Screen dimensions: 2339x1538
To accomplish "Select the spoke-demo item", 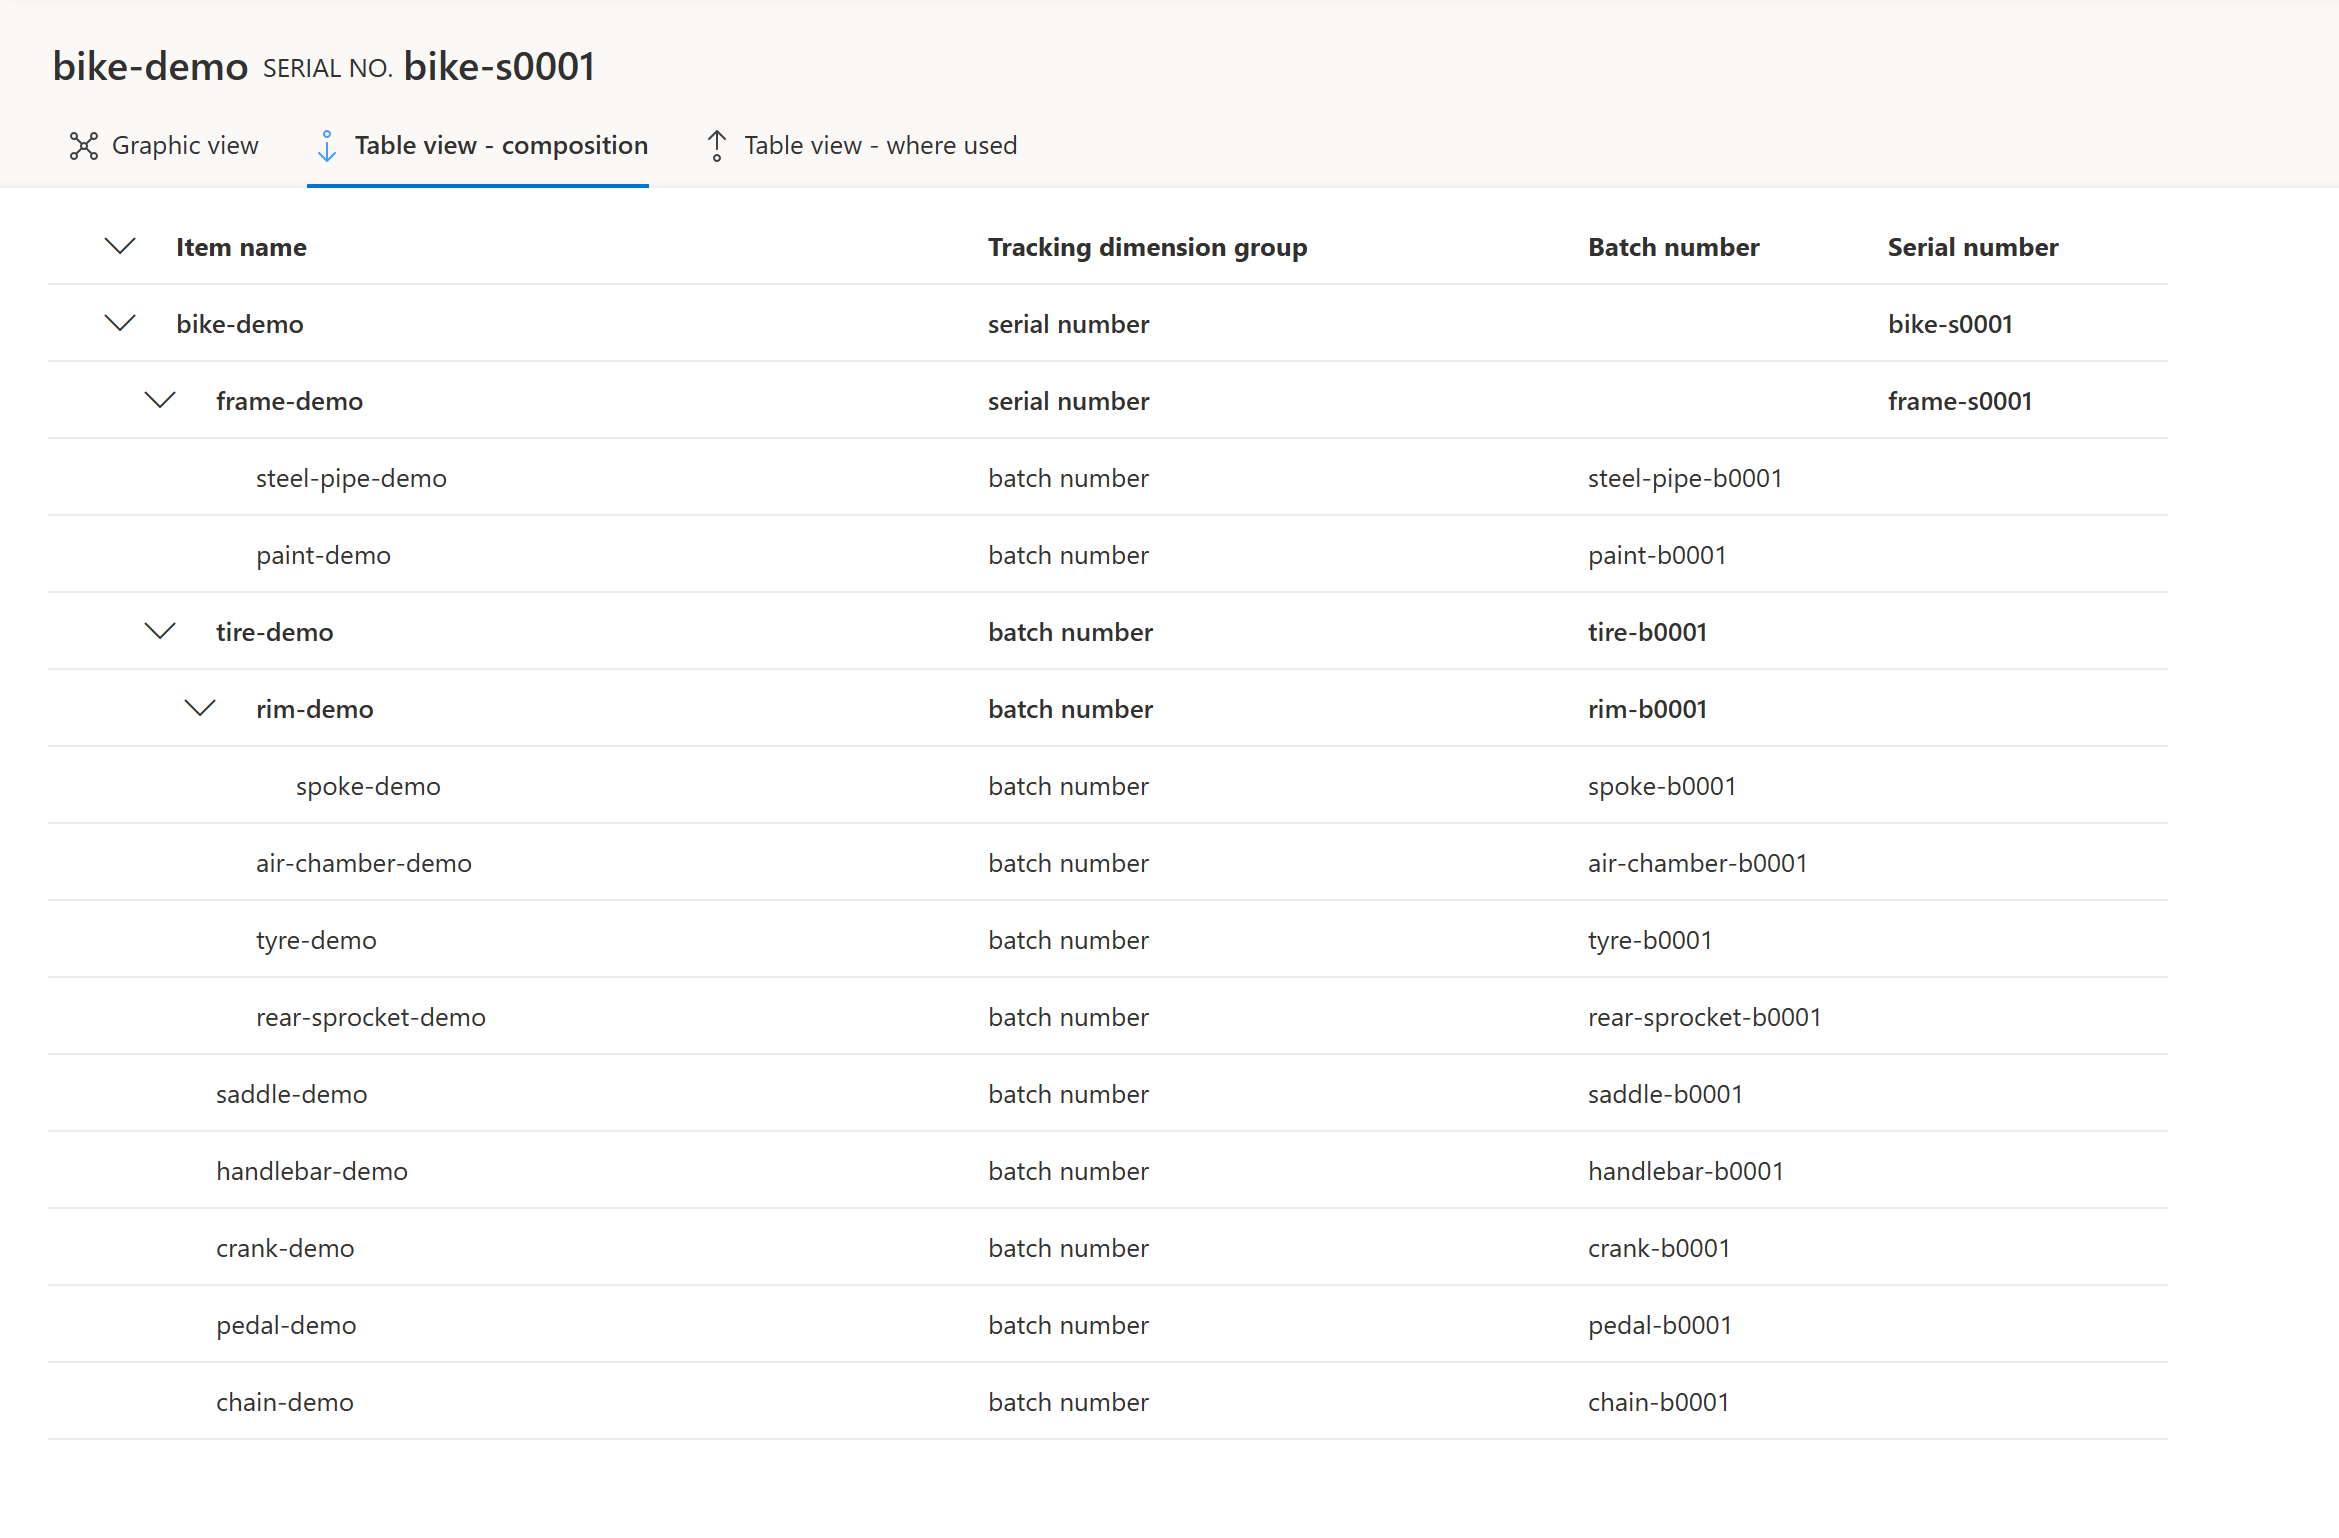I will click(368, 786).
